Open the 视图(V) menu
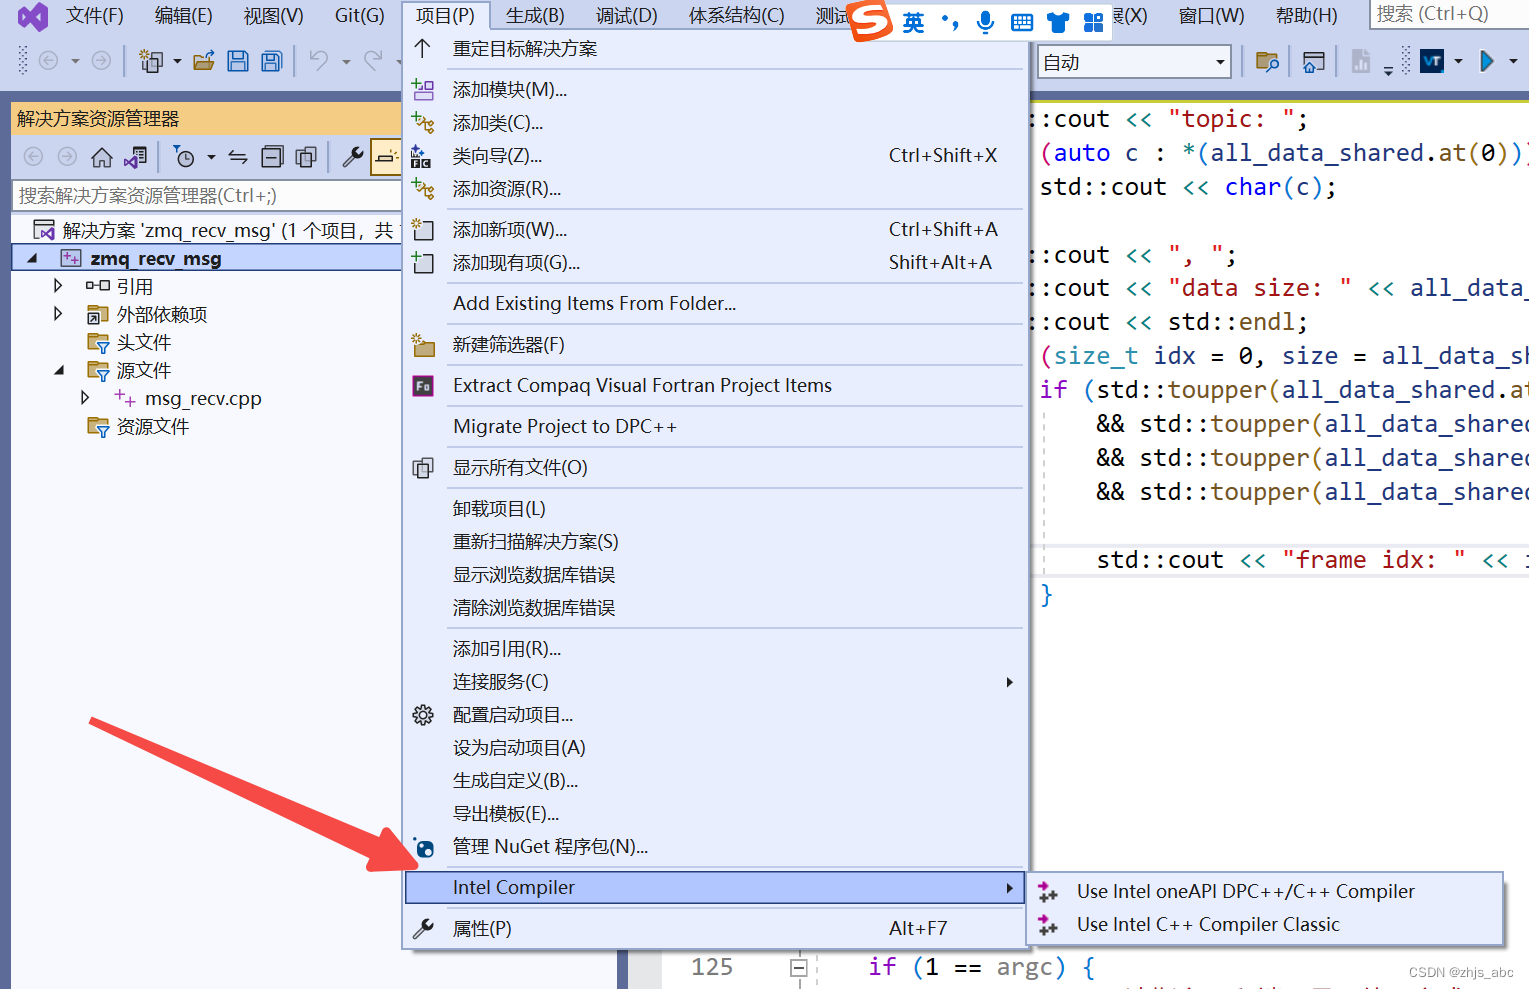This screenshot has height=989, width=1529. [273, 16]
